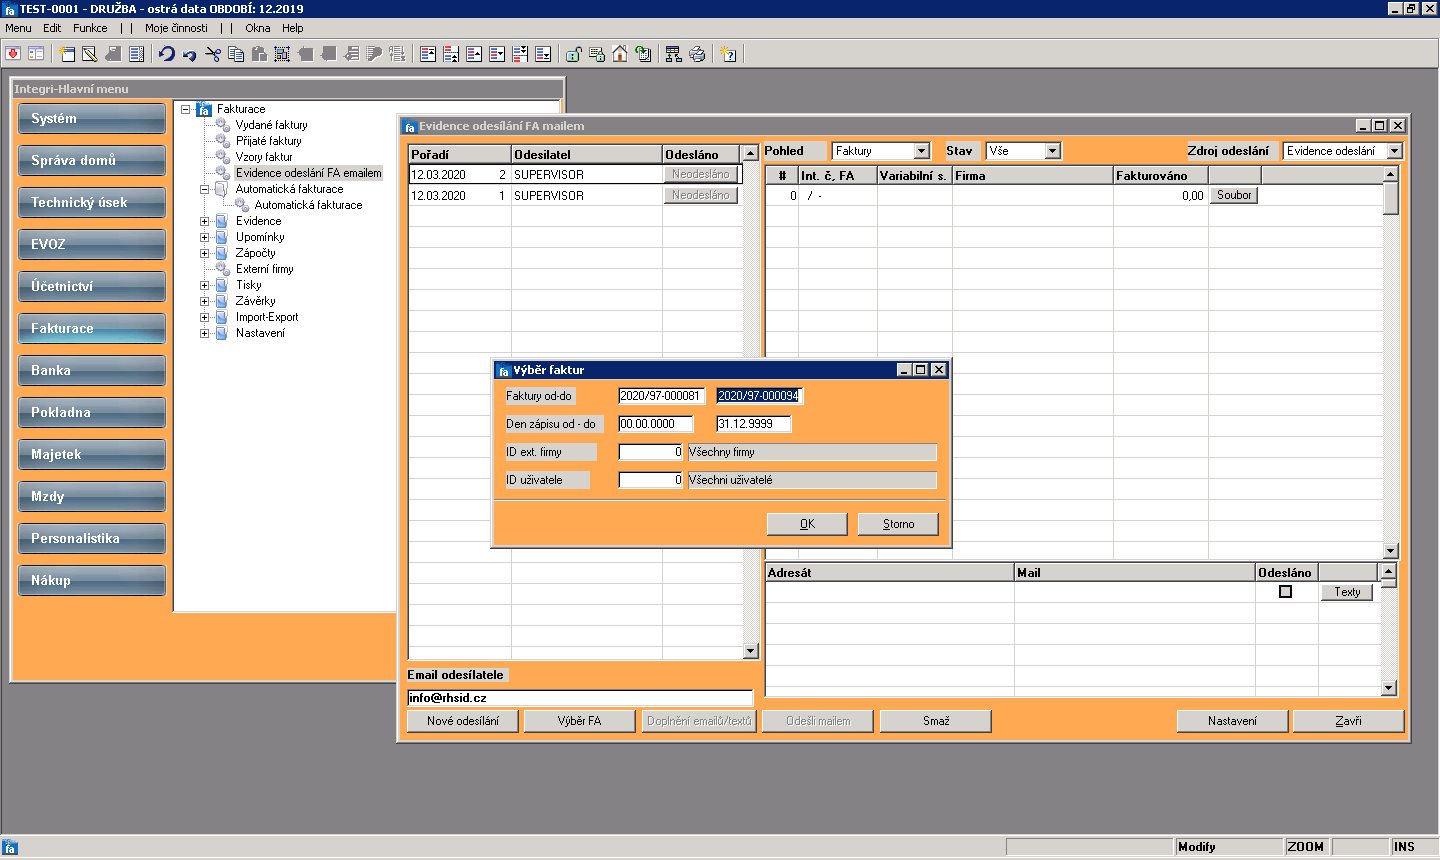Collapse the Automatická fakturace tree node
The image size is (1440, 860).
[x=205, y=189]
